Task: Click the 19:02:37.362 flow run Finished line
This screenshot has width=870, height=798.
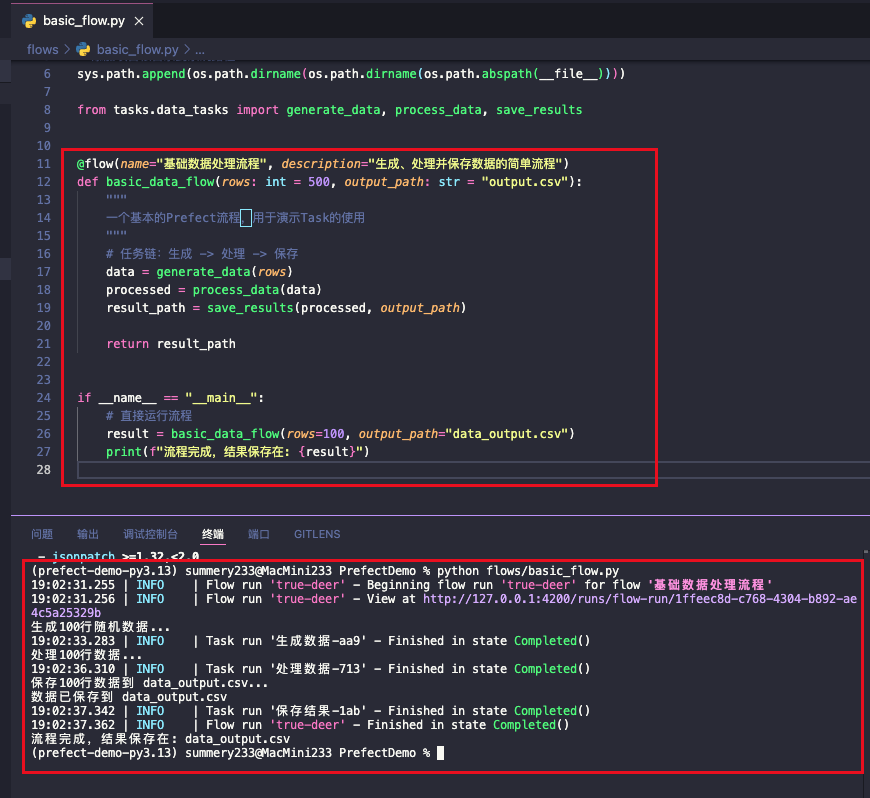Action: 300,725
